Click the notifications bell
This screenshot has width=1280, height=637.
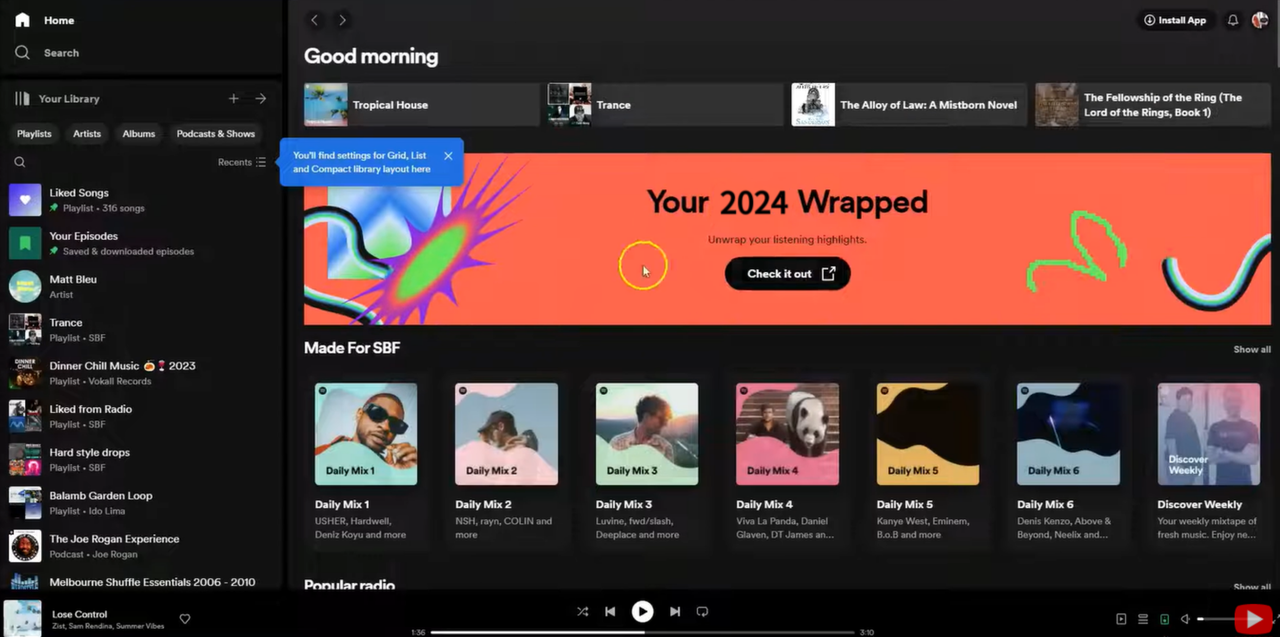click(1232, 20)
